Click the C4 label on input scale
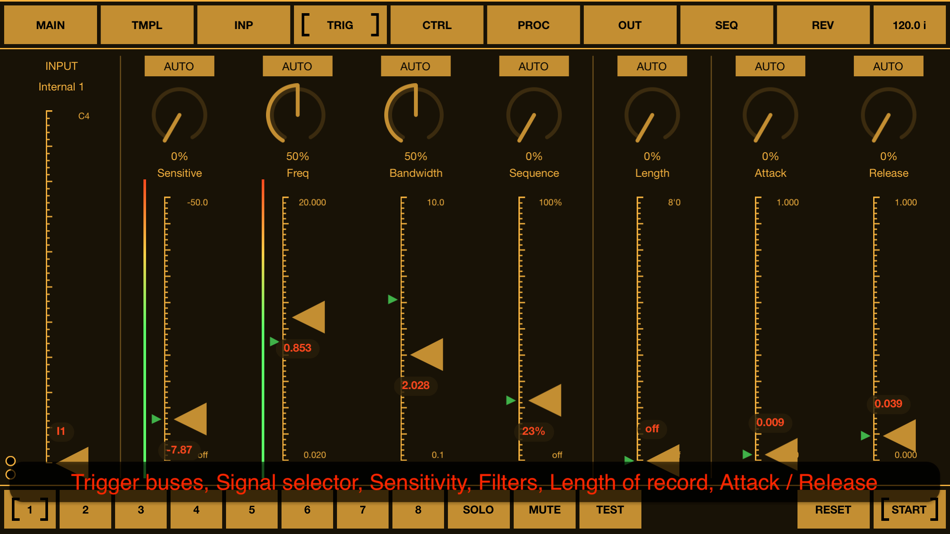This screenshot has height=534, width=950. pyautogui.click(x=84, y=116)
